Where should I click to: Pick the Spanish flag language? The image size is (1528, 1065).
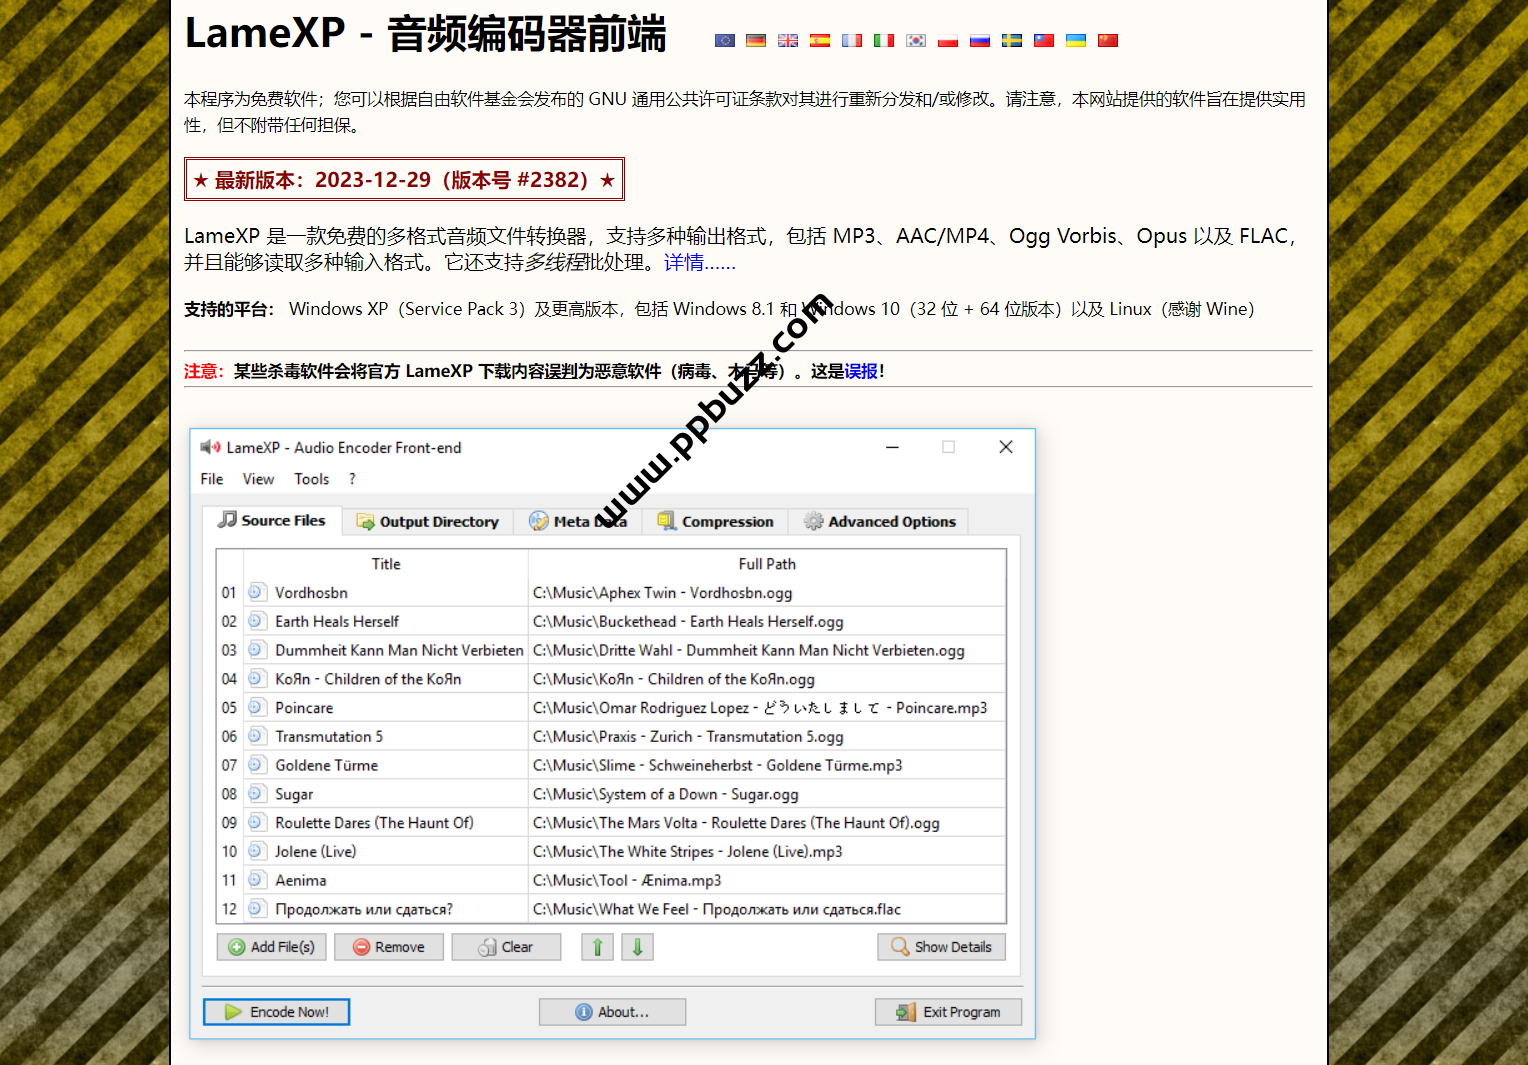point(820,41)
